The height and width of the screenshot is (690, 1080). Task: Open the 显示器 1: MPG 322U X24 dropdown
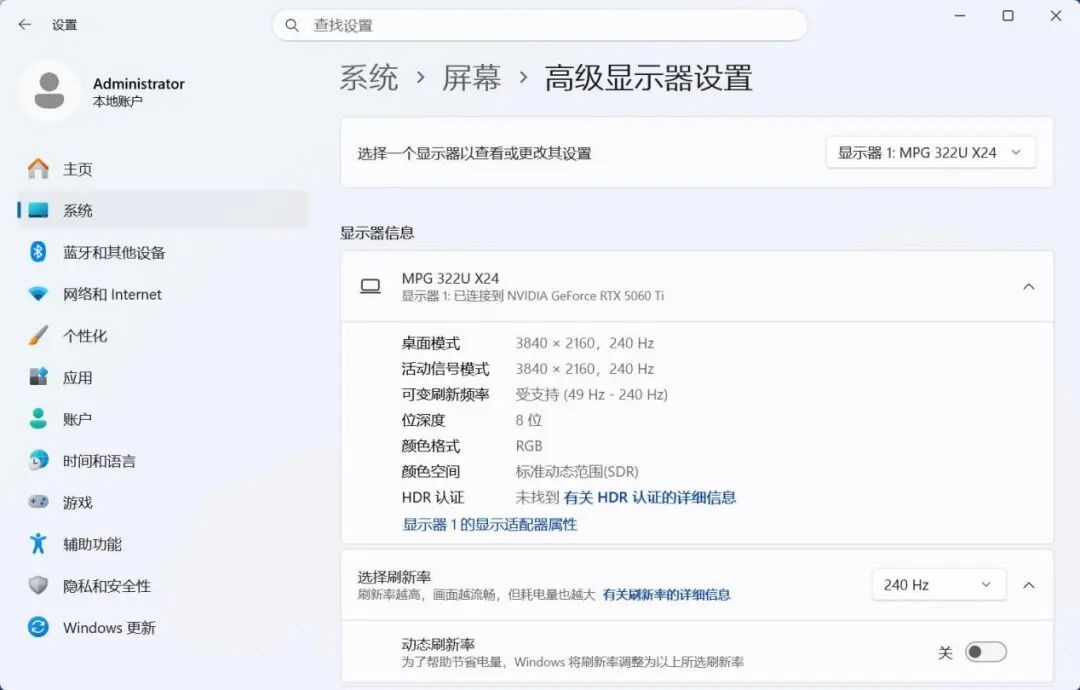[x=931, y=153]
